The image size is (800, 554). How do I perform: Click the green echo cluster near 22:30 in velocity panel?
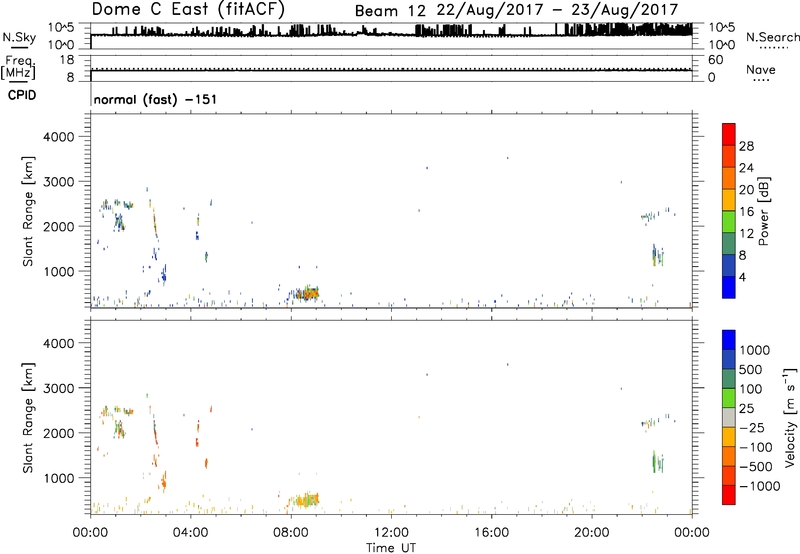[x=658, y=462]
